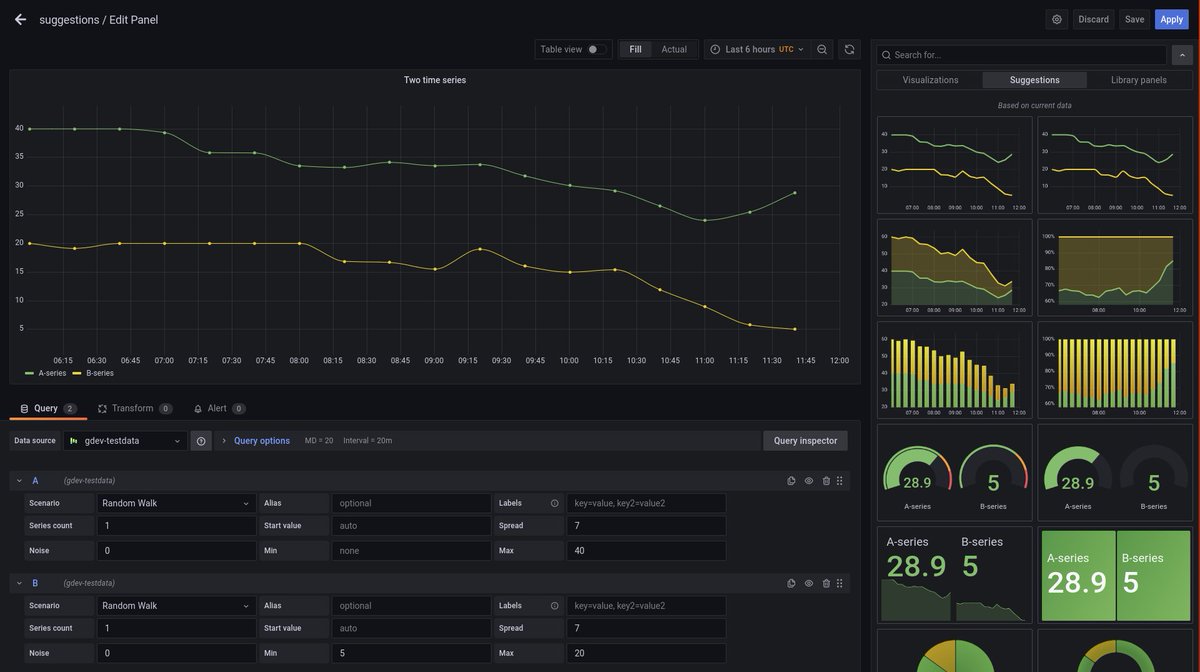Click the Series count field in query A

pyautogui.click(x=177, y=526)
